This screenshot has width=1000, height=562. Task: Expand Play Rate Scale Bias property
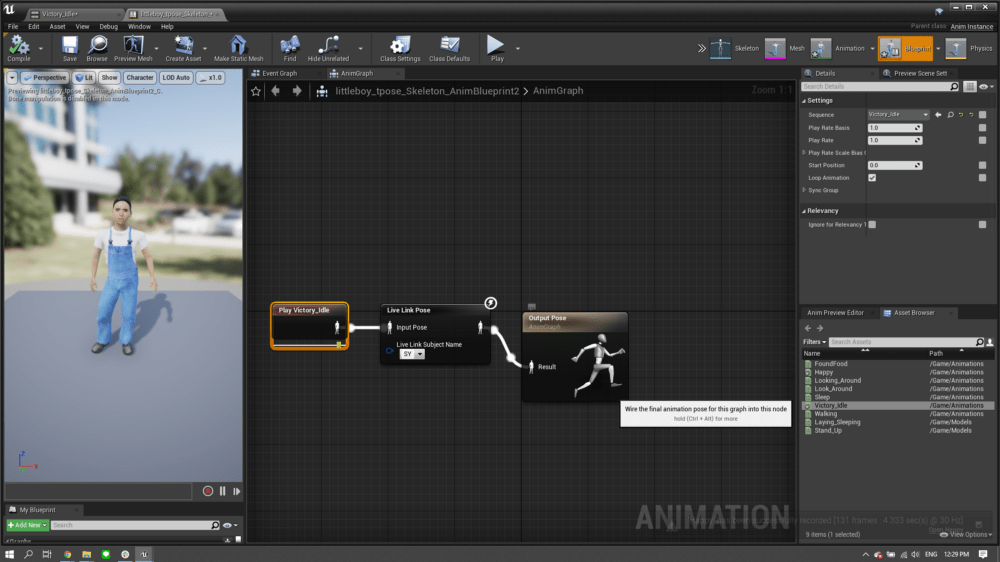(804, 153)
